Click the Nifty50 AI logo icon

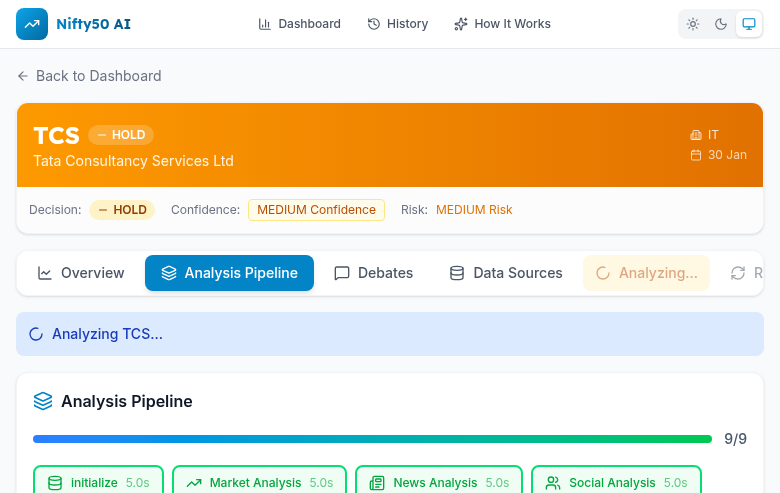[x=32, y=24]
